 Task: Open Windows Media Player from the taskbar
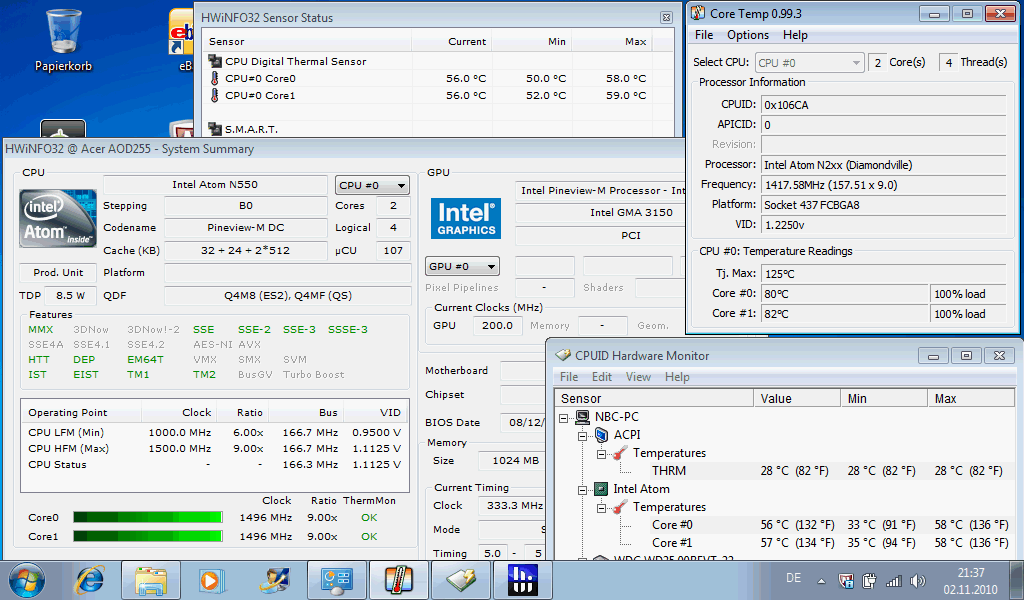coord(210,579)
